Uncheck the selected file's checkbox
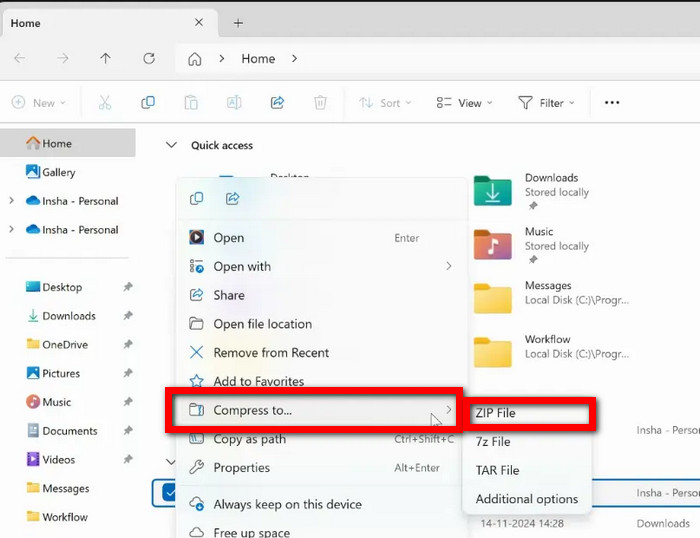Image resolution: width=700 pixels, height=538 pixels. tap(169, 493)
